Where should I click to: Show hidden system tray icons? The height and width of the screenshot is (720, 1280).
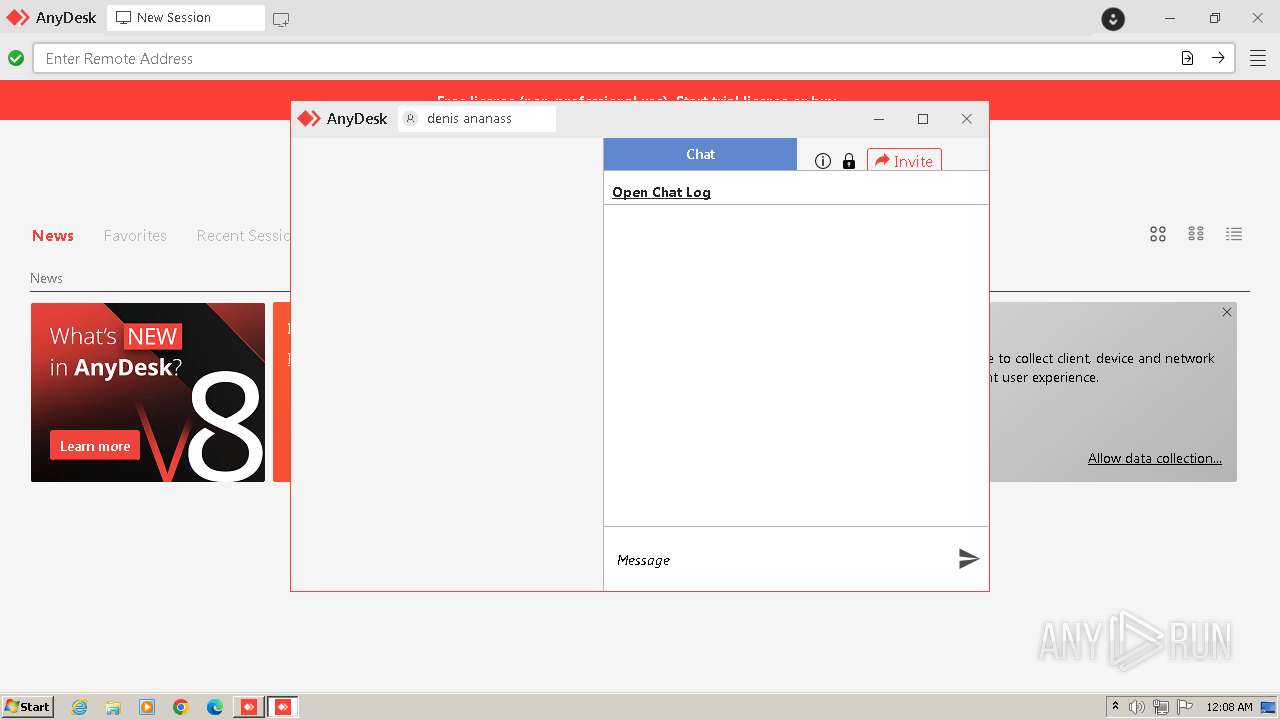[x=1115, y=706]
